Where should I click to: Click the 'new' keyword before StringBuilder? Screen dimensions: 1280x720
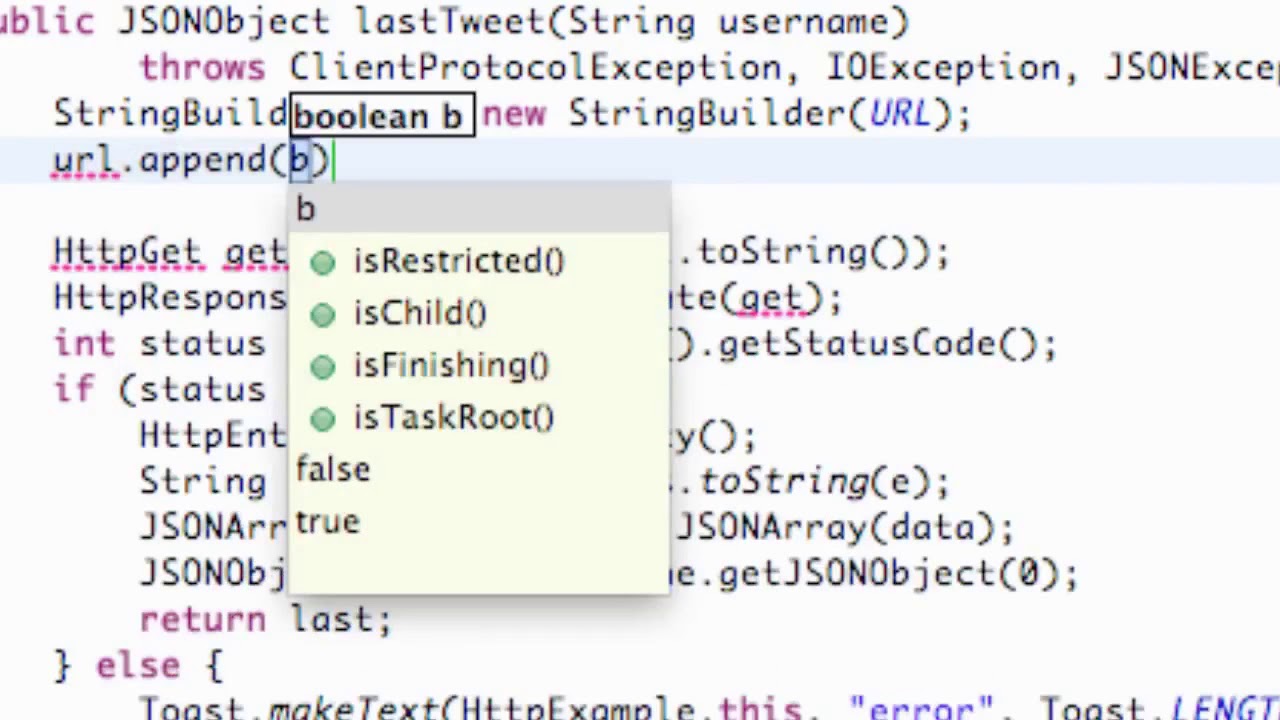click(514, 114)
